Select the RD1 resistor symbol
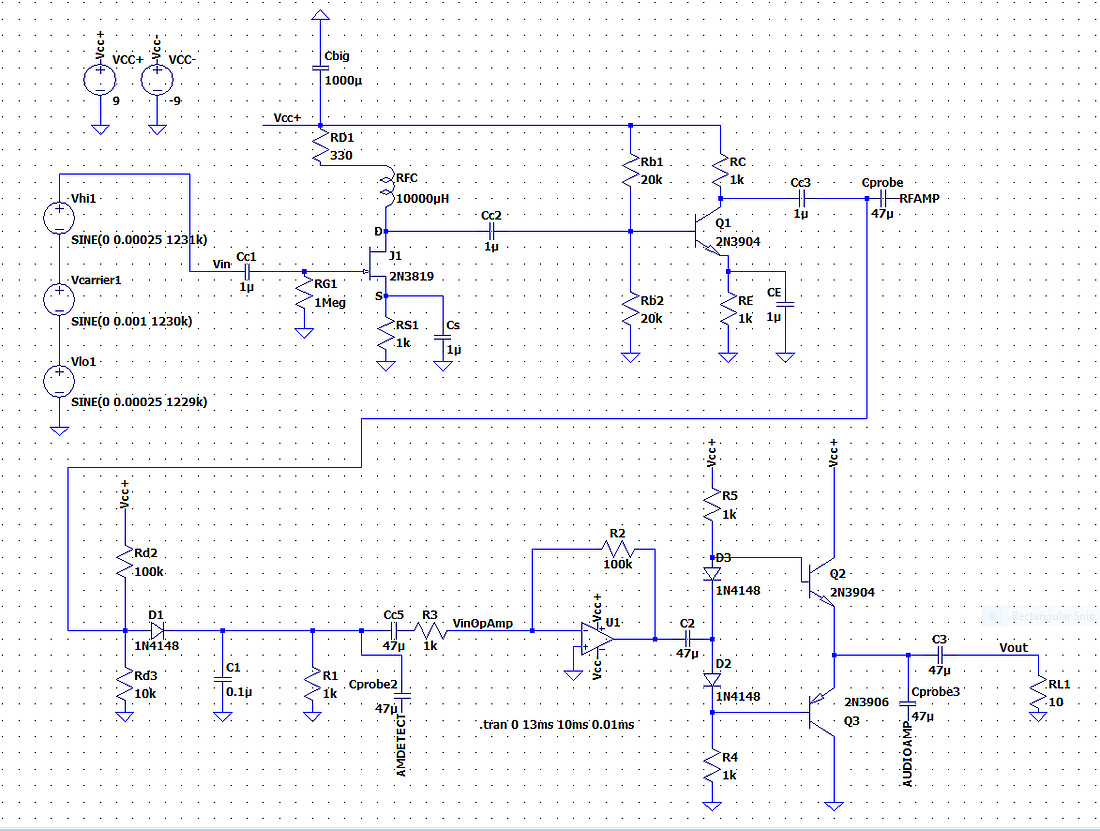Screen dimensions: 1100x831 (x=320, y=147)
